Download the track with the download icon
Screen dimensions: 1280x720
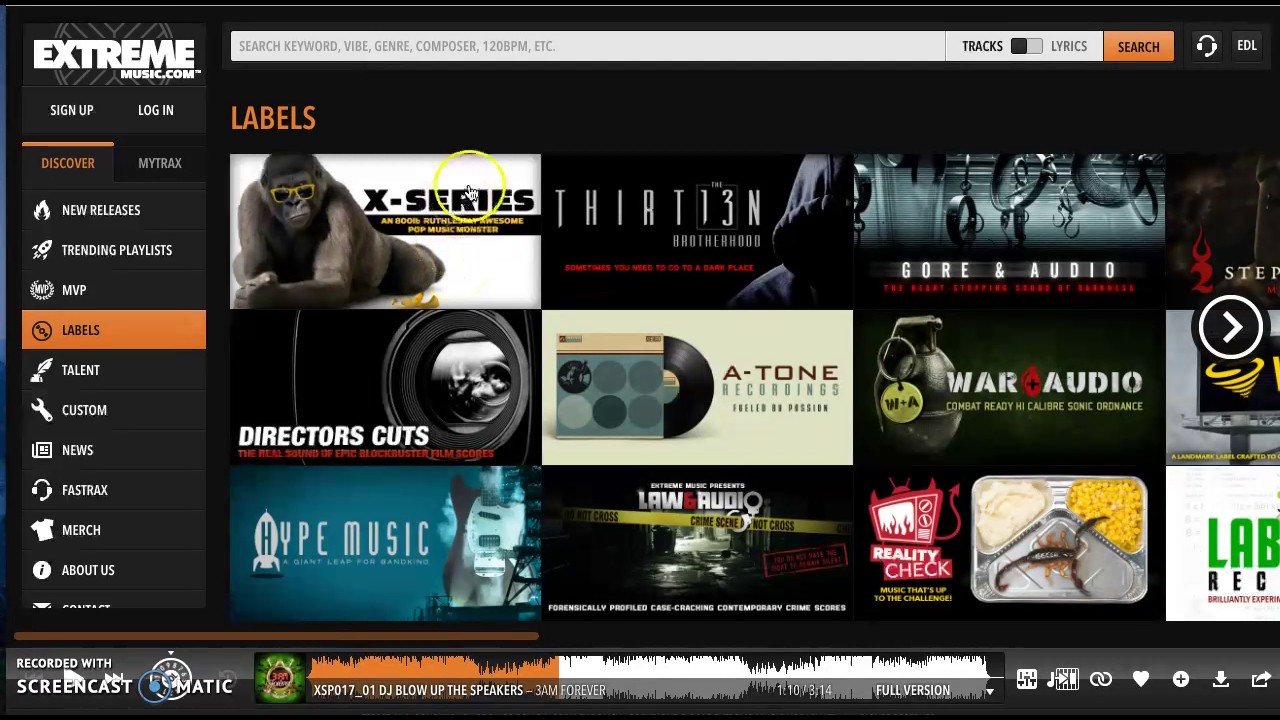point(1221,680)
